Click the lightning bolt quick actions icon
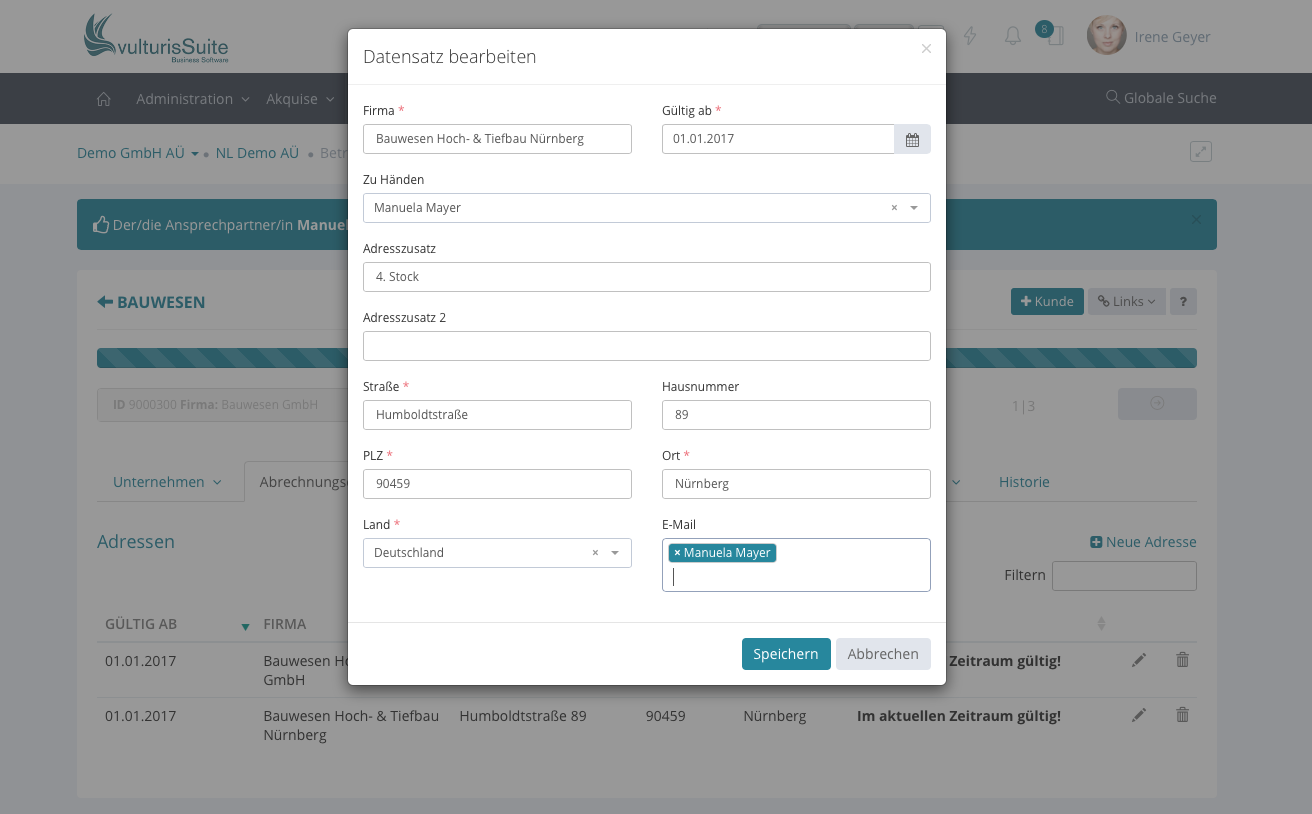This screenshot has width=1312, height=814. [x=969, y=37]
